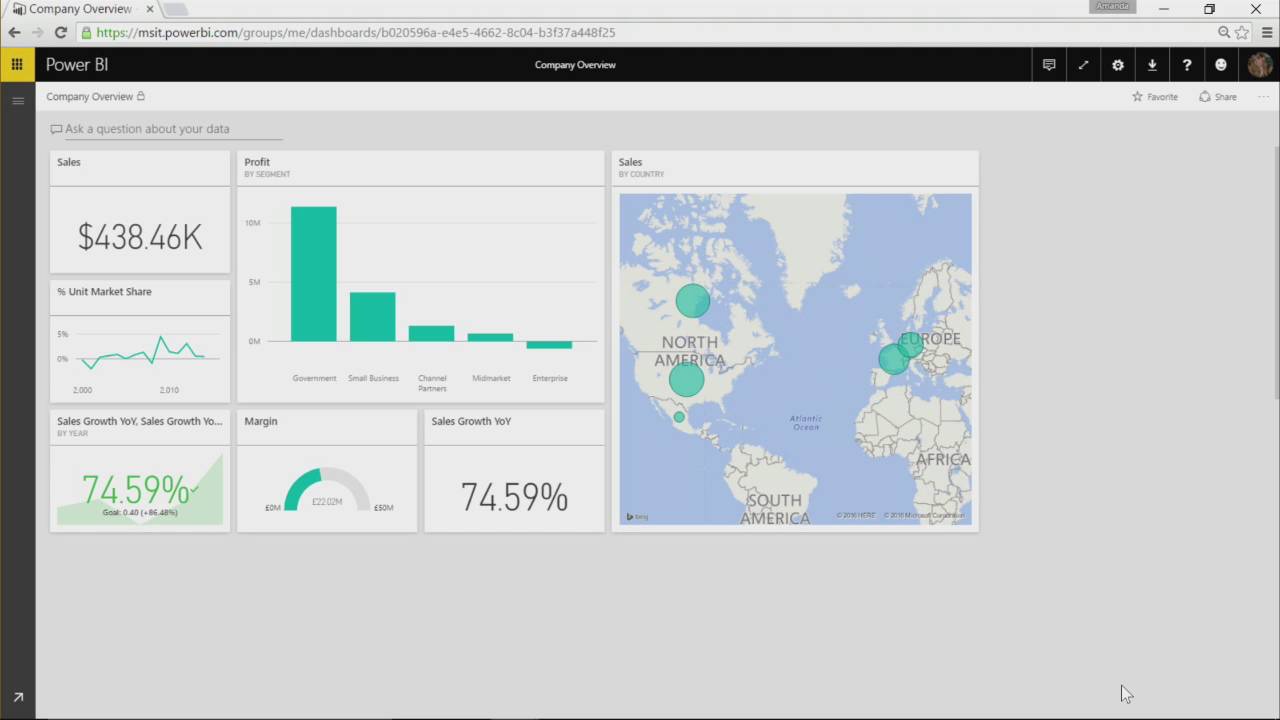Share the Company Overview dashboard

pos(1218,97)
